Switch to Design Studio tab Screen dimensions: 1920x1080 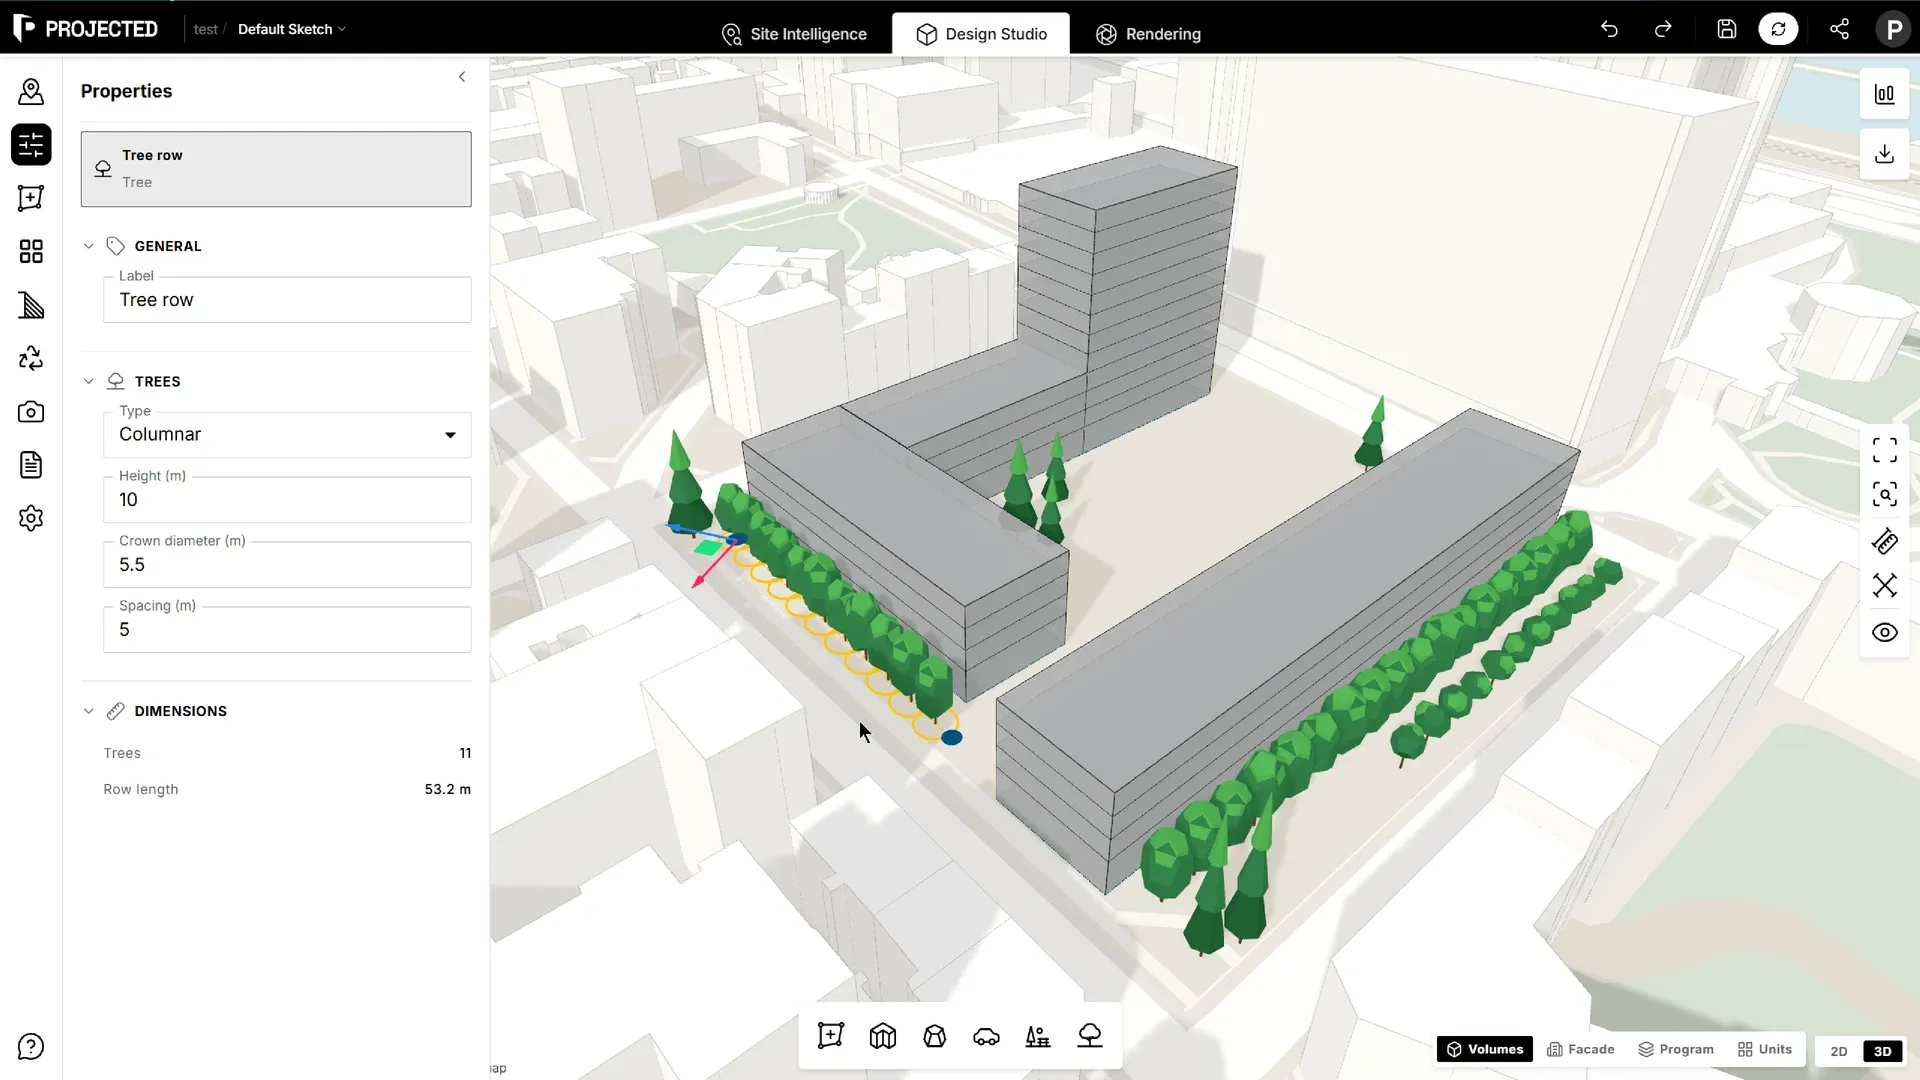(x=981, y=34)
